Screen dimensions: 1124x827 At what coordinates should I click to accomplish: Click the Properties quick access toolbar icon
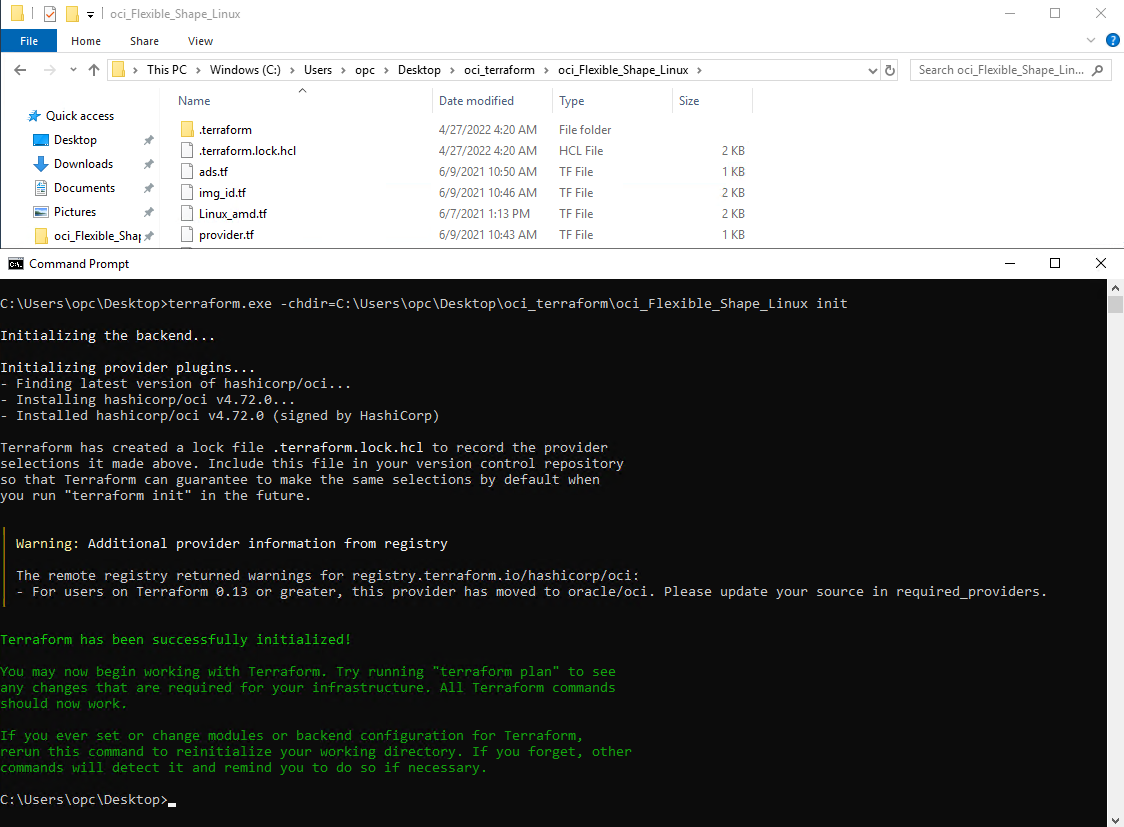(x=49, y=14)
